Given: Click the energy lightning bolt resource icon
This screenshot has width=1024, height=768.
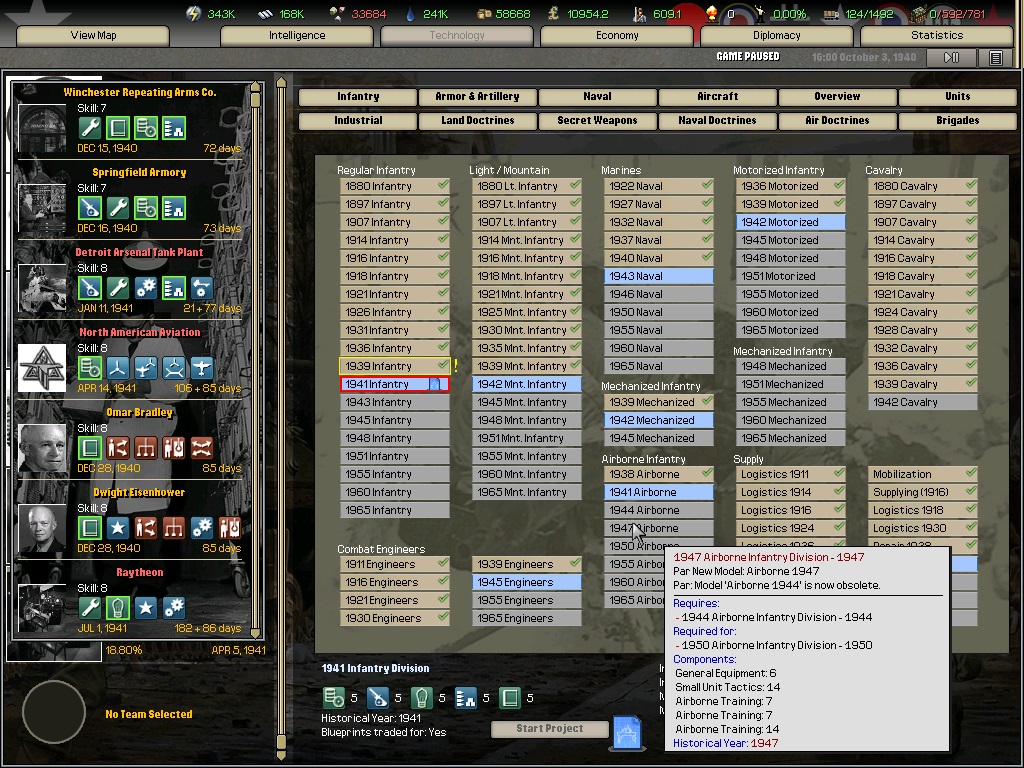Looking at the screenshot, I should tap(194, 13).
